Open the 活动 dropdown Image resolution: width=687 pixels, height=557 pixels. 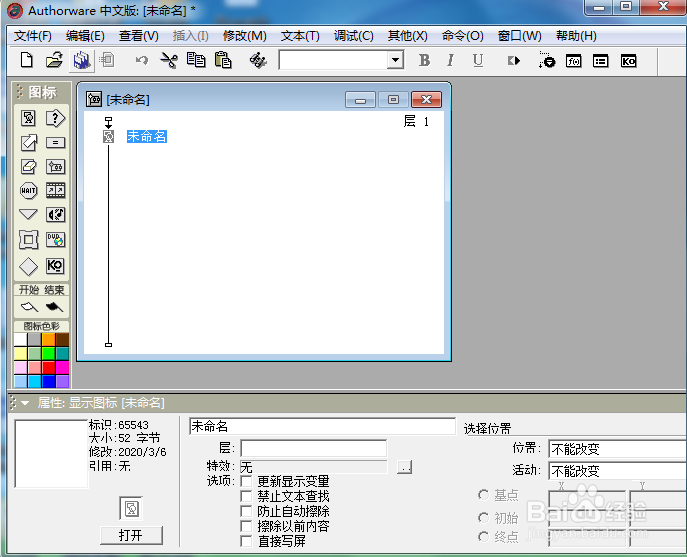click(x=617, y=471)
